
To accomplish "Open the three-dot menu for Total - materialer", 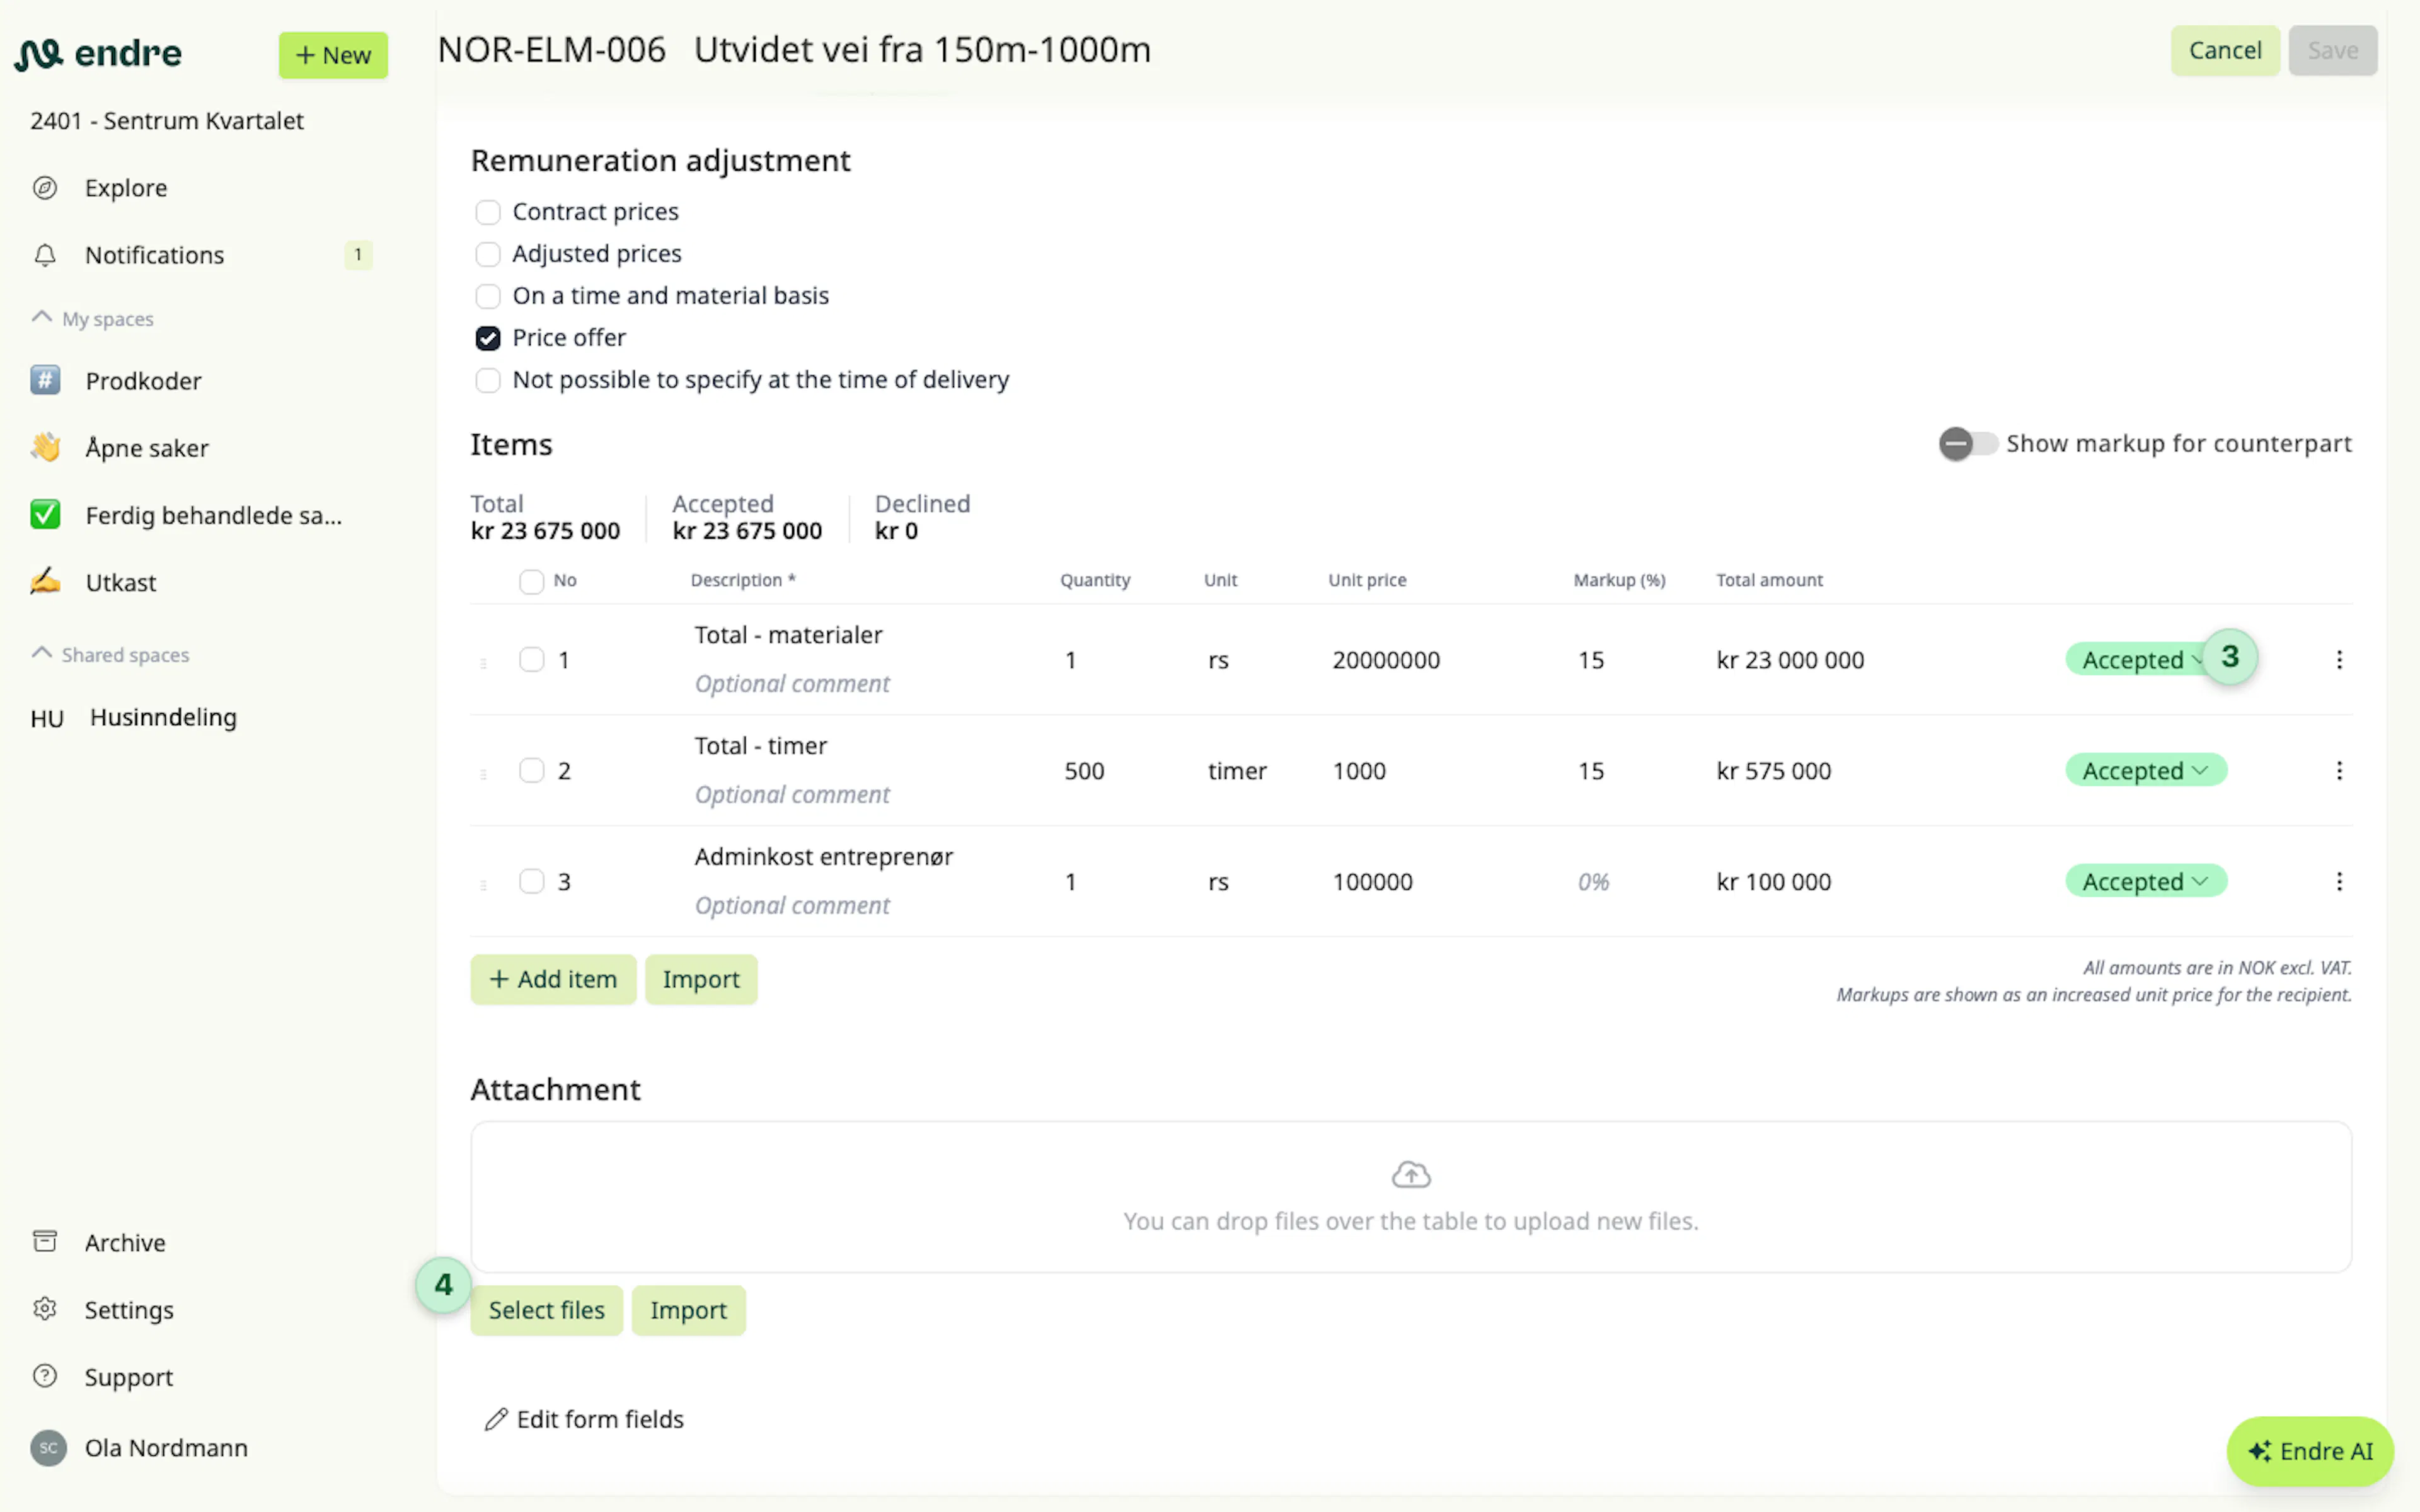I will pyautogui.click(x=2339, y=659).
